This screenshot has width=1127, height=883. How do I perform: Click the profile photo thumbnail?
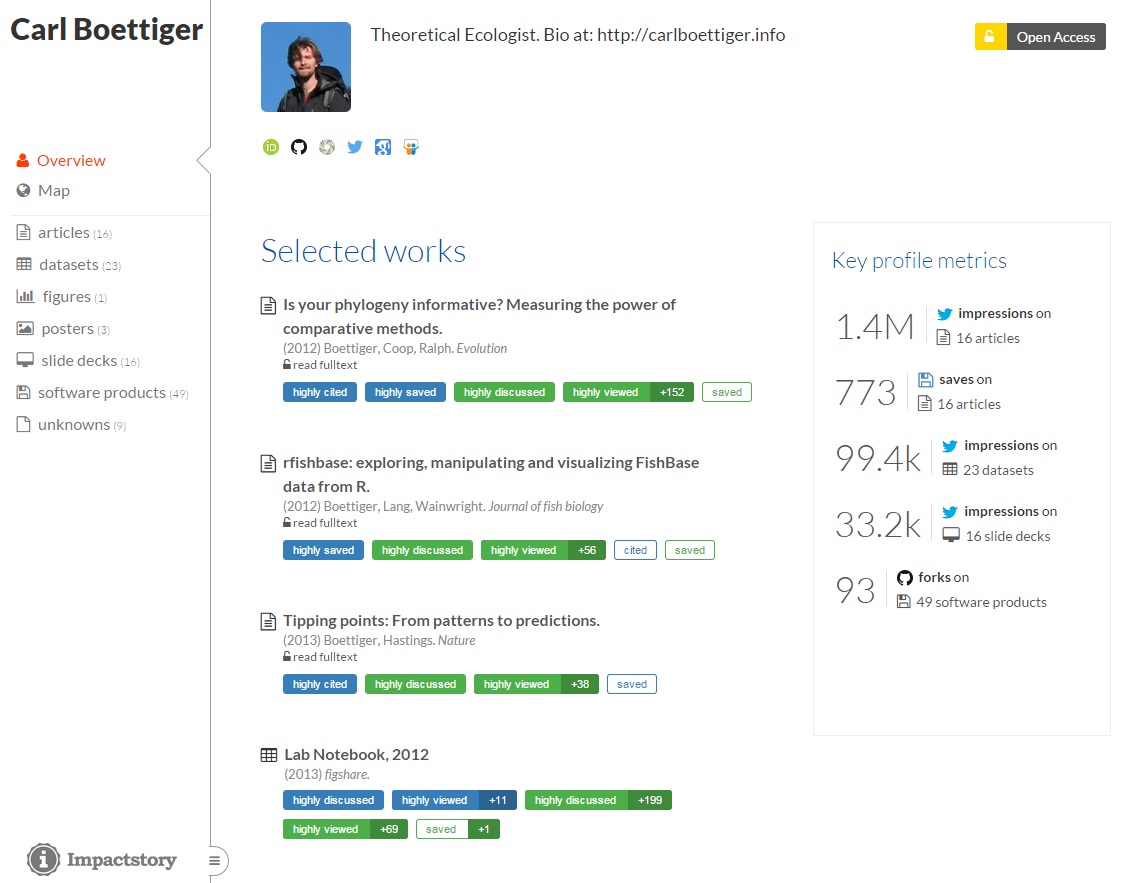tap(306, 67)
